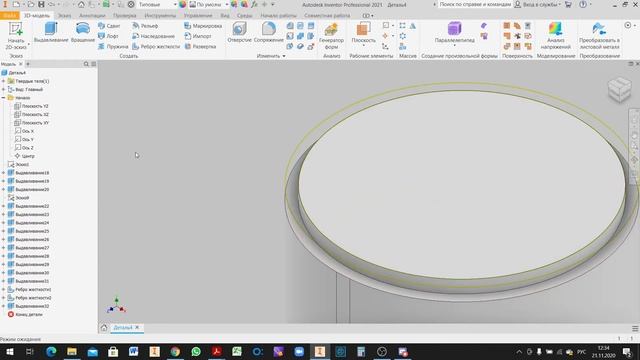This screenshot has width=640, height=360.
Task: Search the model browser with magnifier icon
Action: pos(86,64)
